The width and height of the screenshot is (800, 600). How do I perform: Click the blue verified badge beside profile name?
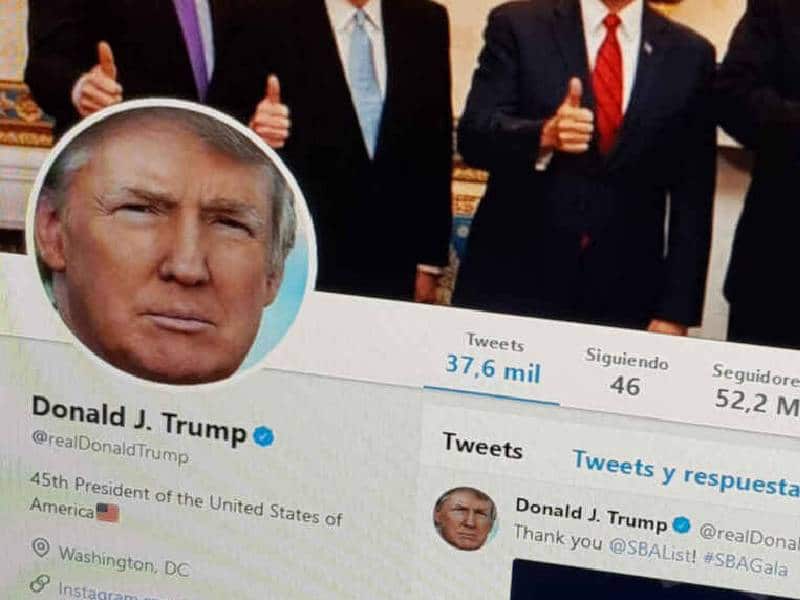tap(264, 437)
